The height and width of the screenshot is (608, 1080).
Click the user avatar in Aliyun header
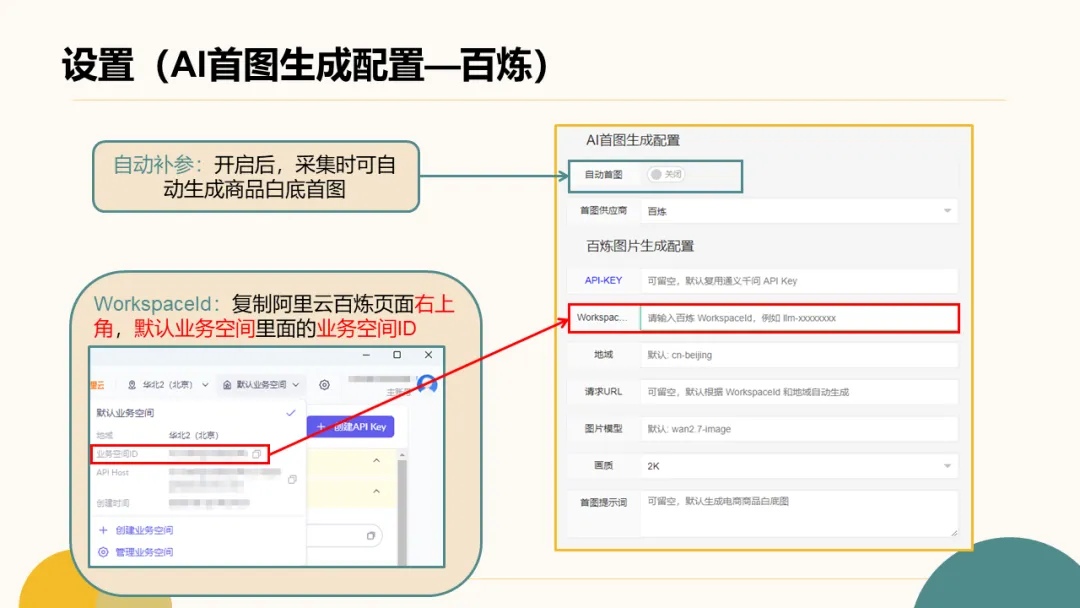pos(427,384)
